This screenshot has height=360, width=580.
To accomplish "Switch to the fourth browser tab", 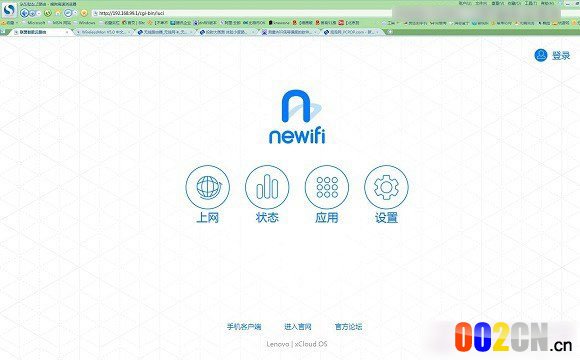I will [227, 32].
